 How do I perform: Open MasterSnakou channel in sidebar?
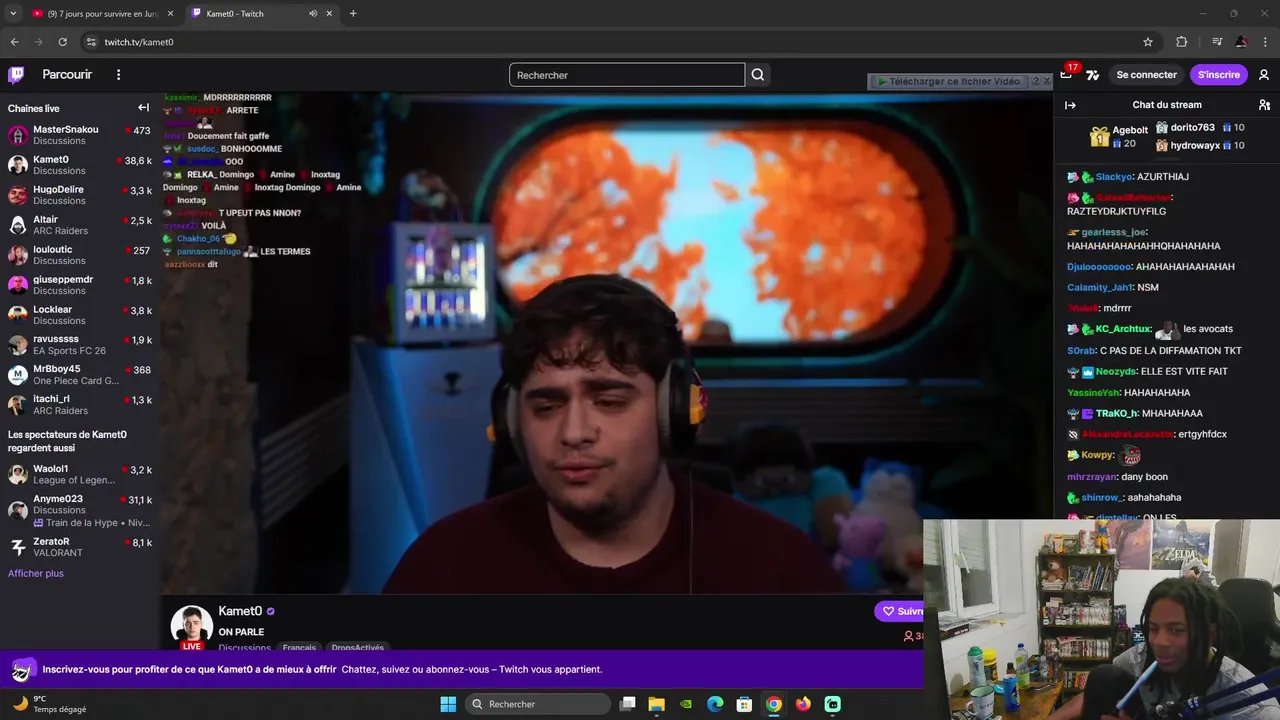(x=80, y=135)
